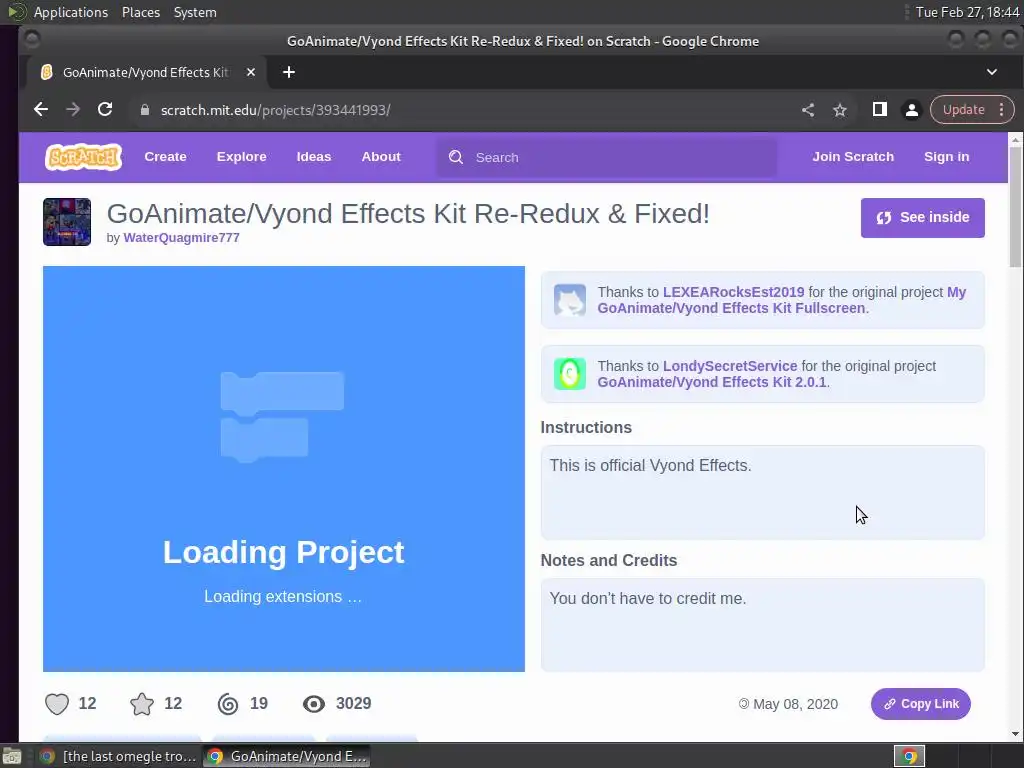
Task: Click the Notes and Credits heading
Action: tap(609, 560)
